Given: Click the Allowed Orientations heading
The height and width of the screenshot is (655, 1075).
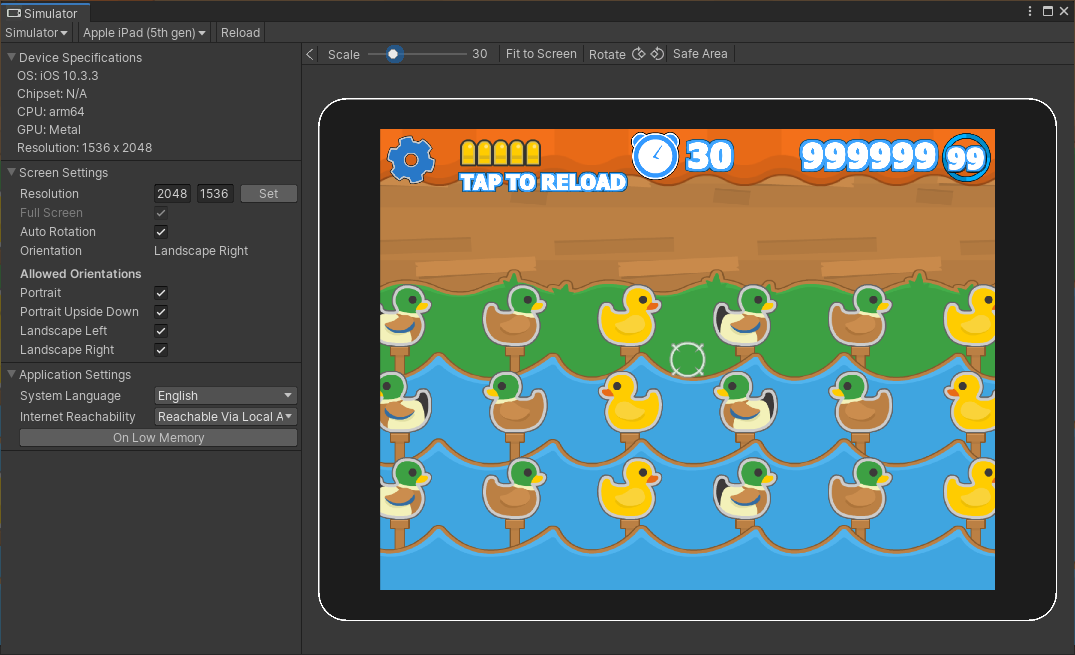Looking at the screenshot, I should coord(80,274).
